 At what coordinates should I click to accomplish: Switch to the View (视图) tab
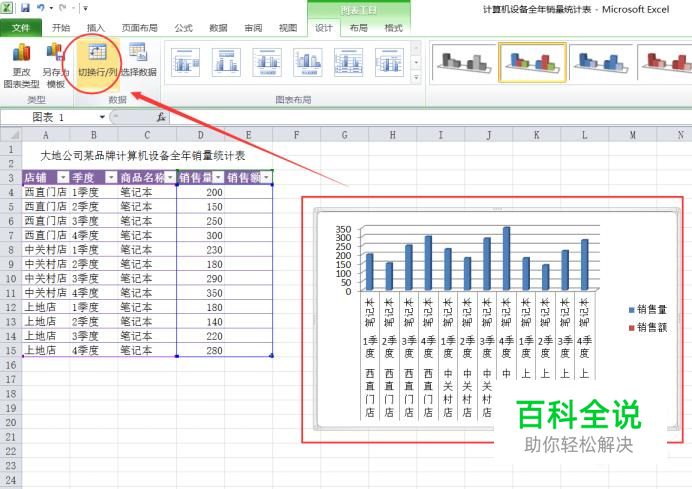coord(288,28)
